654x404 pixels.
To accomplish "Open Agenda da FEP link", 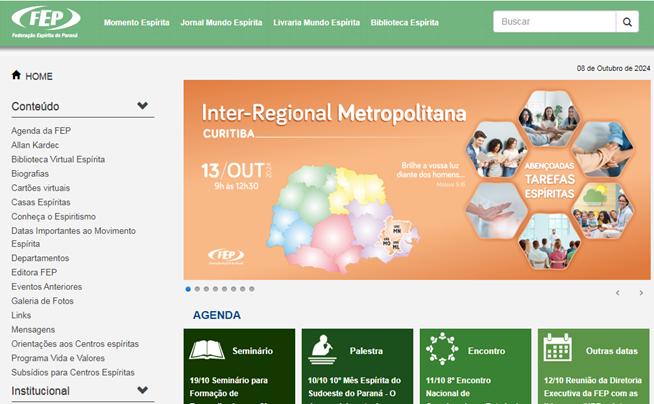I will pyautogui.click(x=41, y=131).
